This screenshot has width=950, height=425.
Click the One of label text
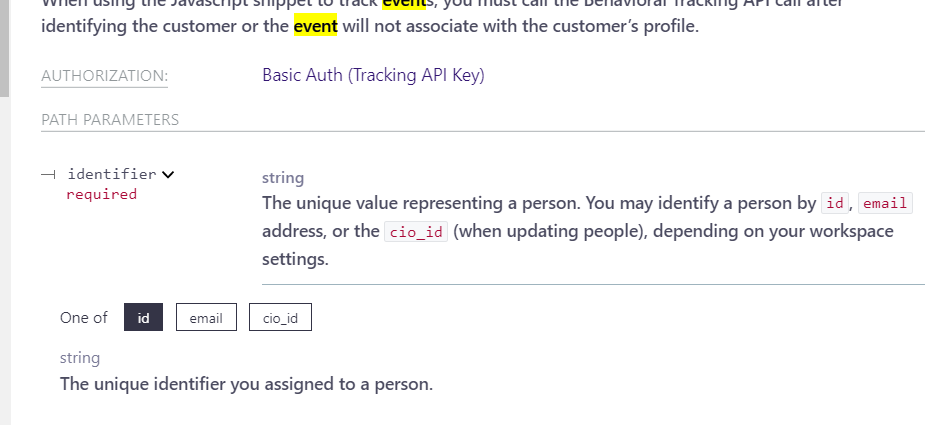84,317
